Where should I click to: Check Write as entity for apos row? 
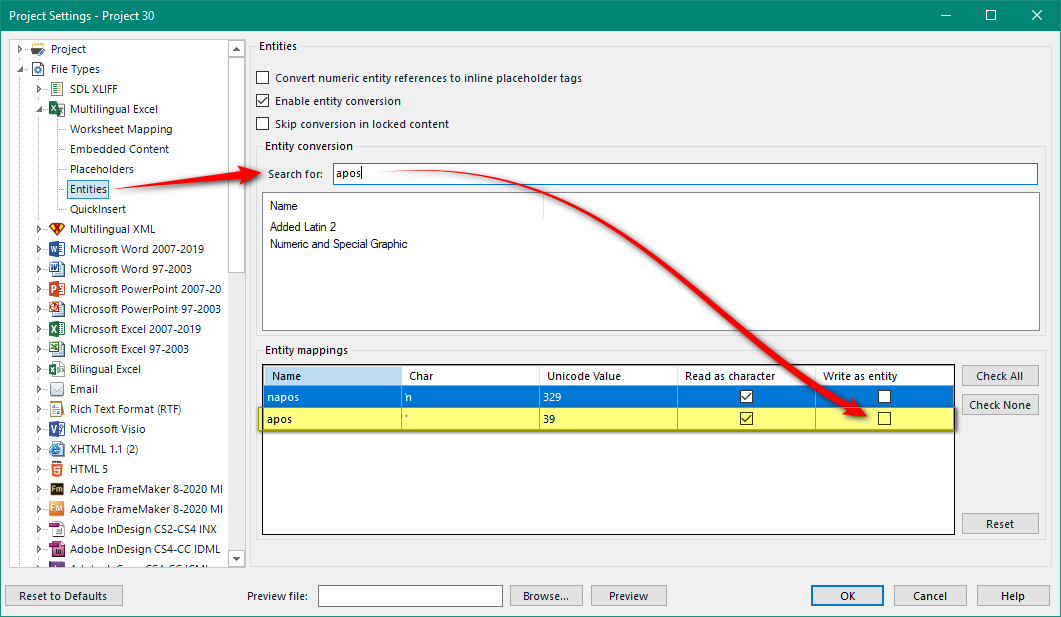(x=884, y=419)
